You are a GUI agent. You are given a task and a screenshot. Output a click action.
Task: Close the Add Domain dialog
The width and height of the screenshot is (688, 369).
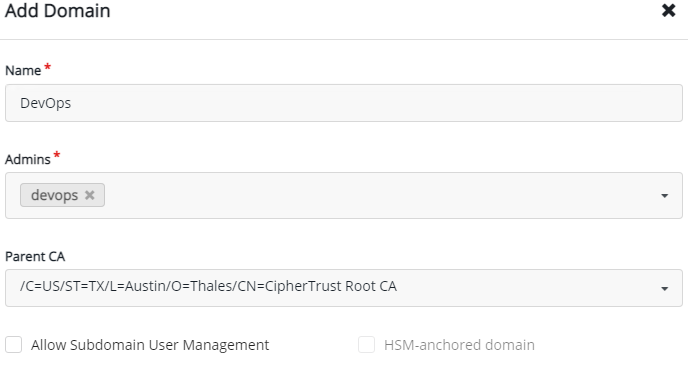668,10
